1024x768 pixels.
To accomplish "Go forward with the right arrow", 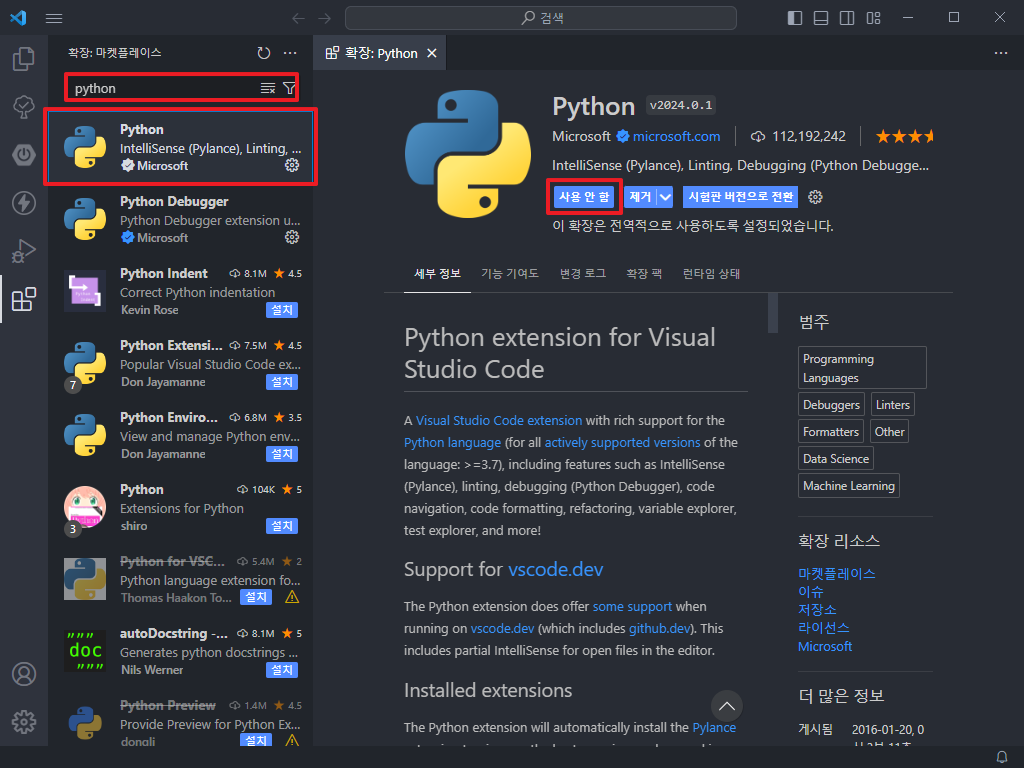I will 325,18.
